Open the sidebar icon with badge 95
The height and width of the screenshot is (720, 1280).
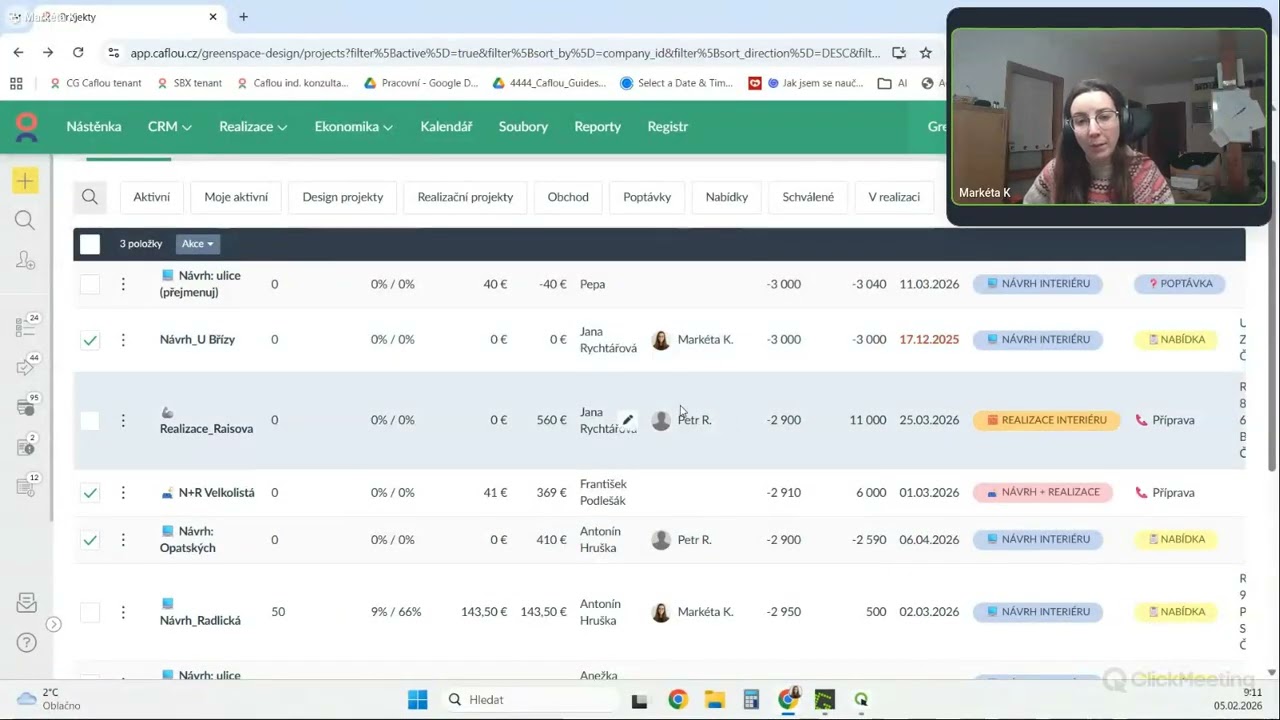click(25, 406)
